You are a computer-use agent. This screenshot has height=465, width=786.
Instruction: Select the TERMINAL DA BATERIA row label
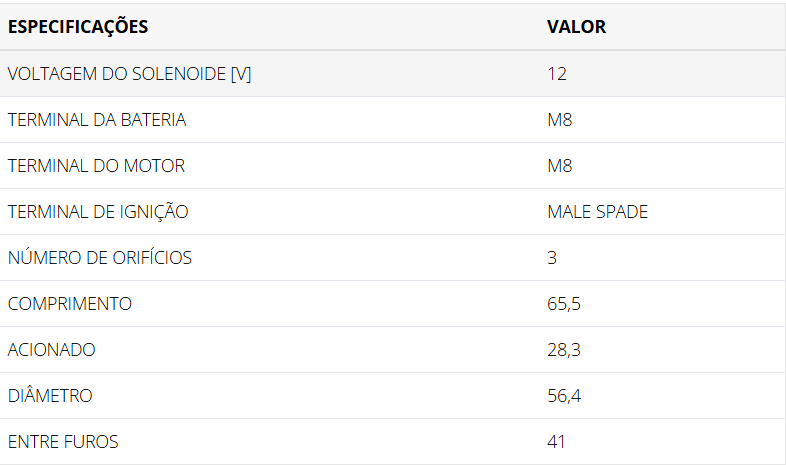tap(97, 120)
